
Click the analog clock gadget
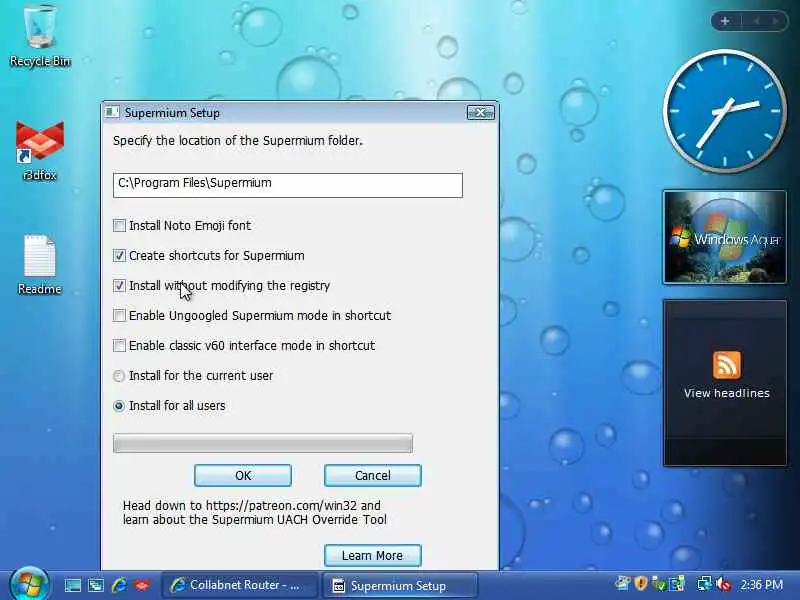[x=724, y=111]
